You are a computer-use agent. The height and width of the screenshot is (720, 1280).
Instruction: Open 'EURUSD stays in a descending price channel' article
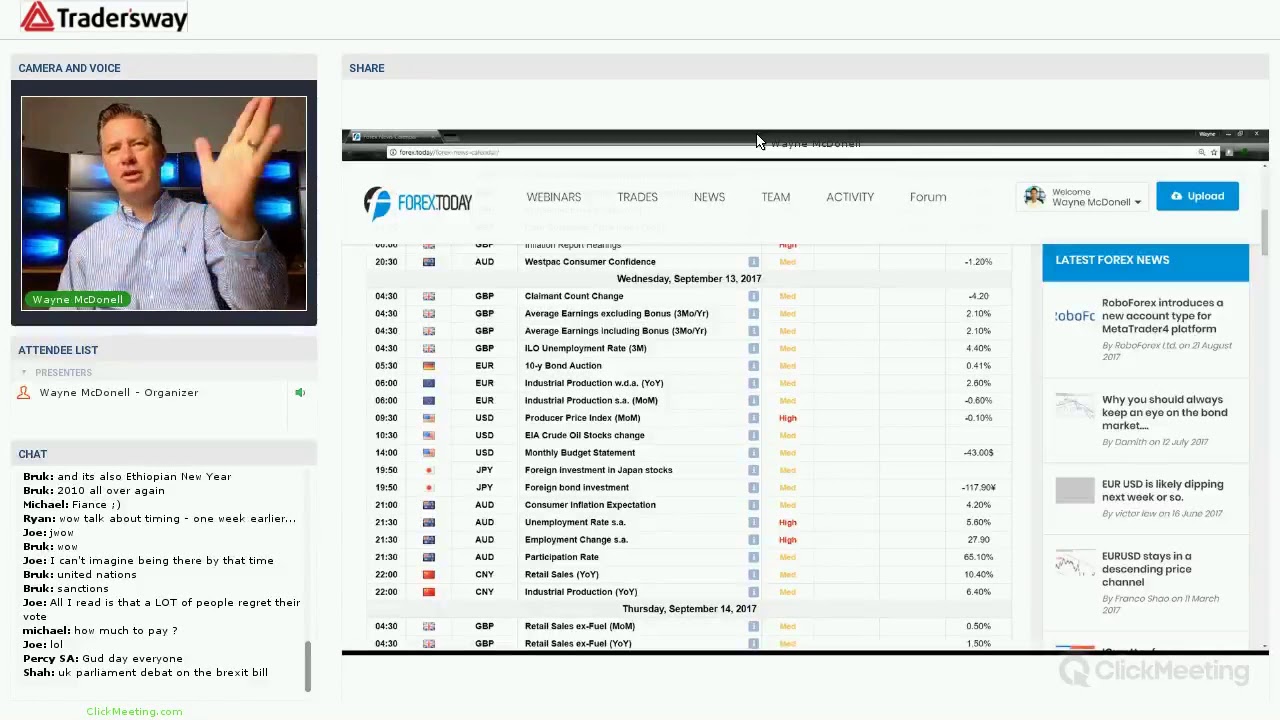pos(1147,569)
